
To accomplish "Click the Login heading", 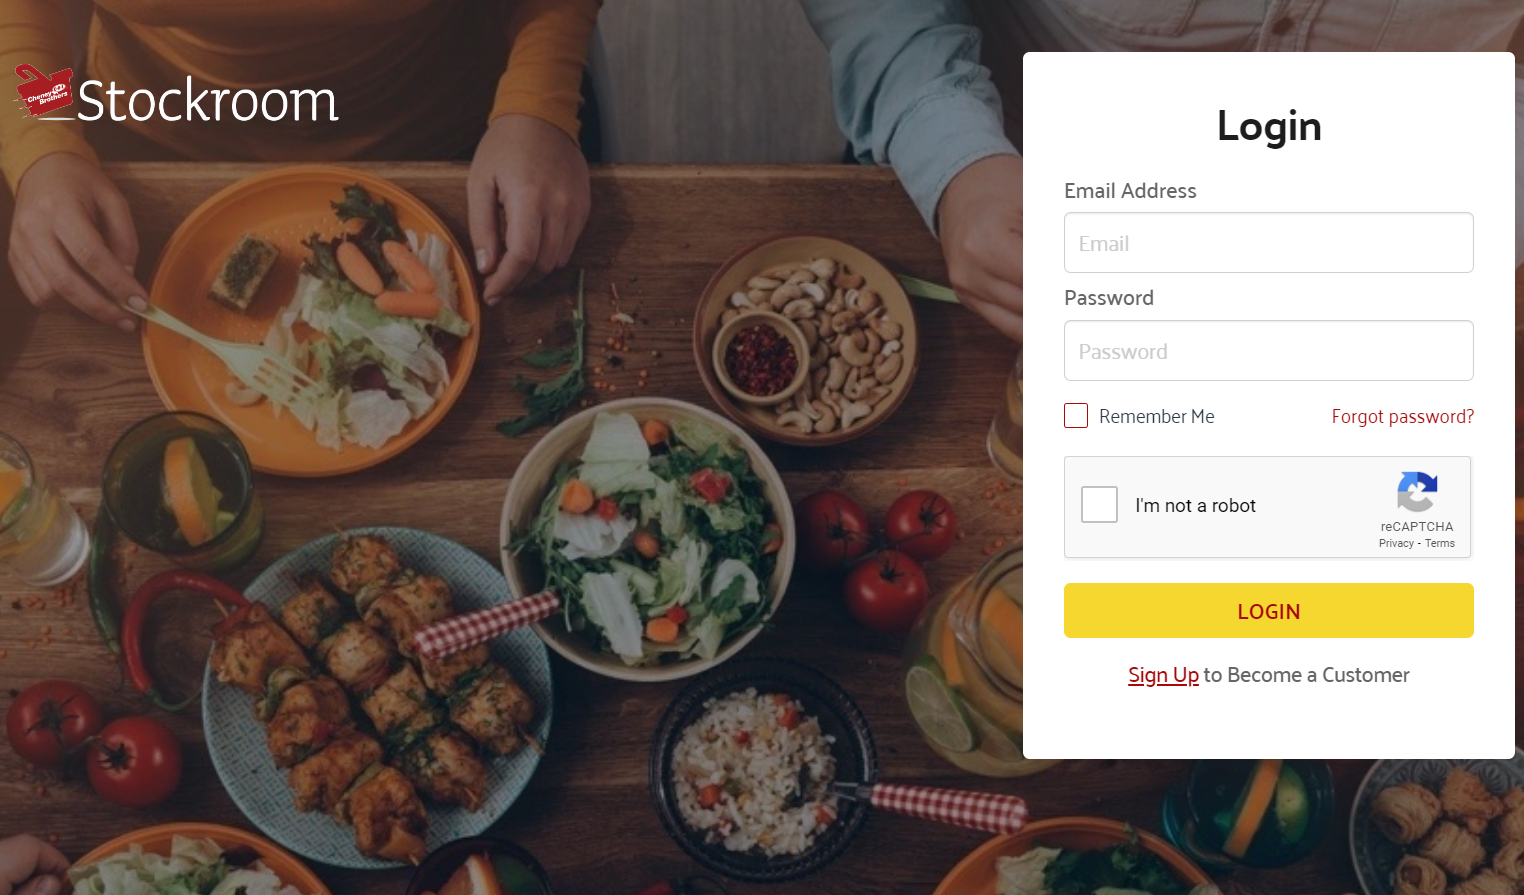I will pos(1269,127).
